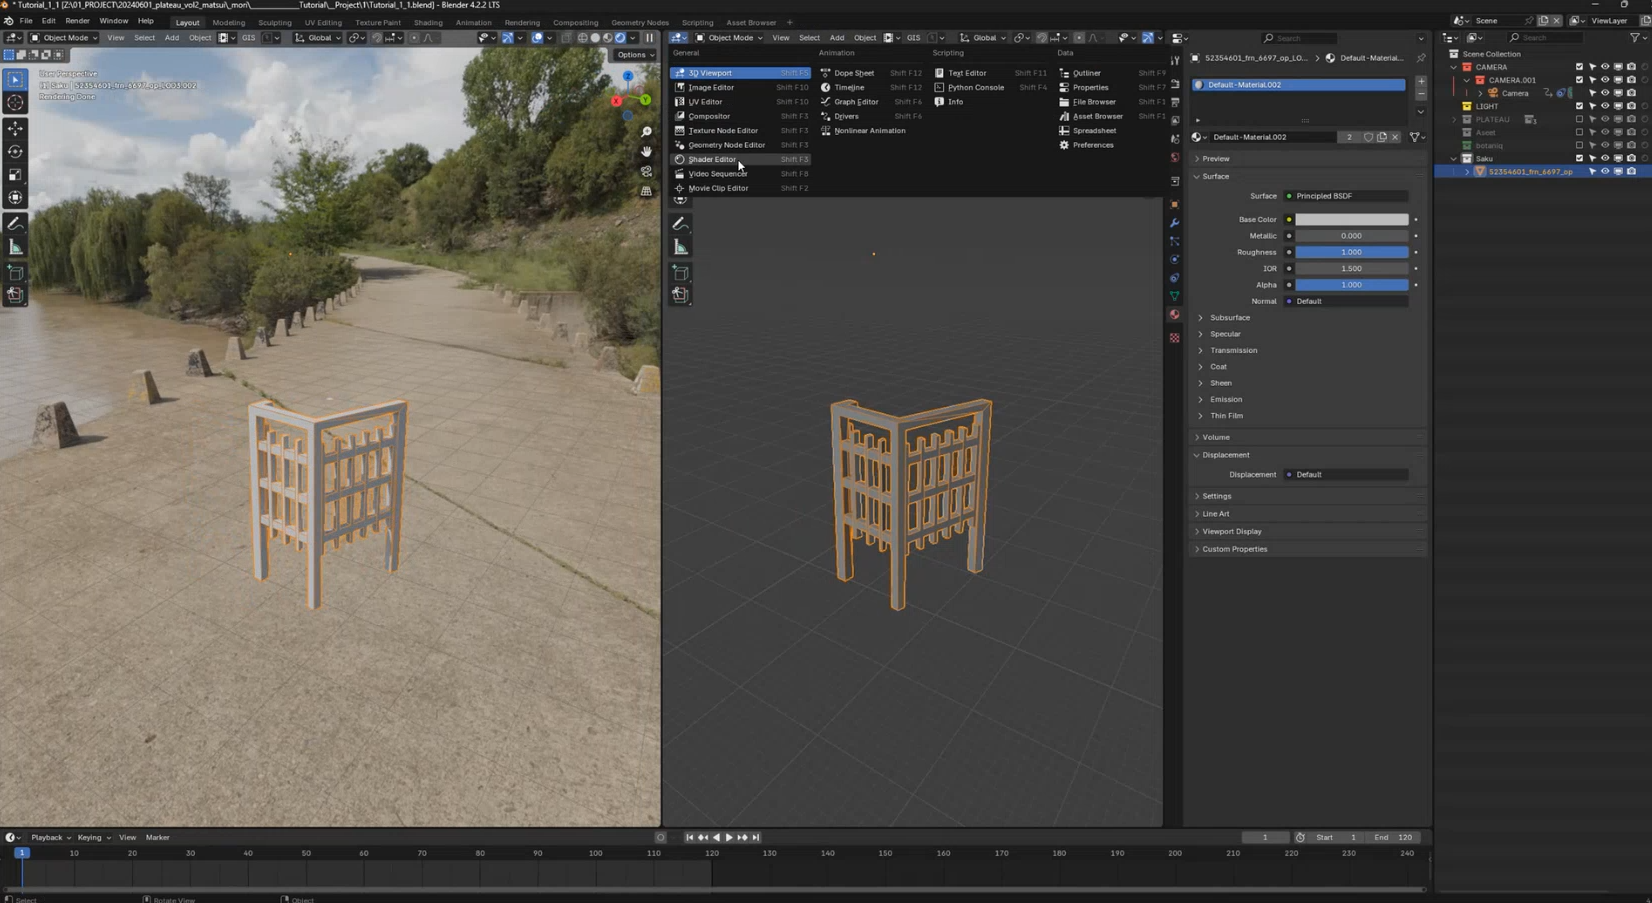The image size is (1652, 903).
Task: Select Preferences in editor type menu
Action: coord(1092,145)
